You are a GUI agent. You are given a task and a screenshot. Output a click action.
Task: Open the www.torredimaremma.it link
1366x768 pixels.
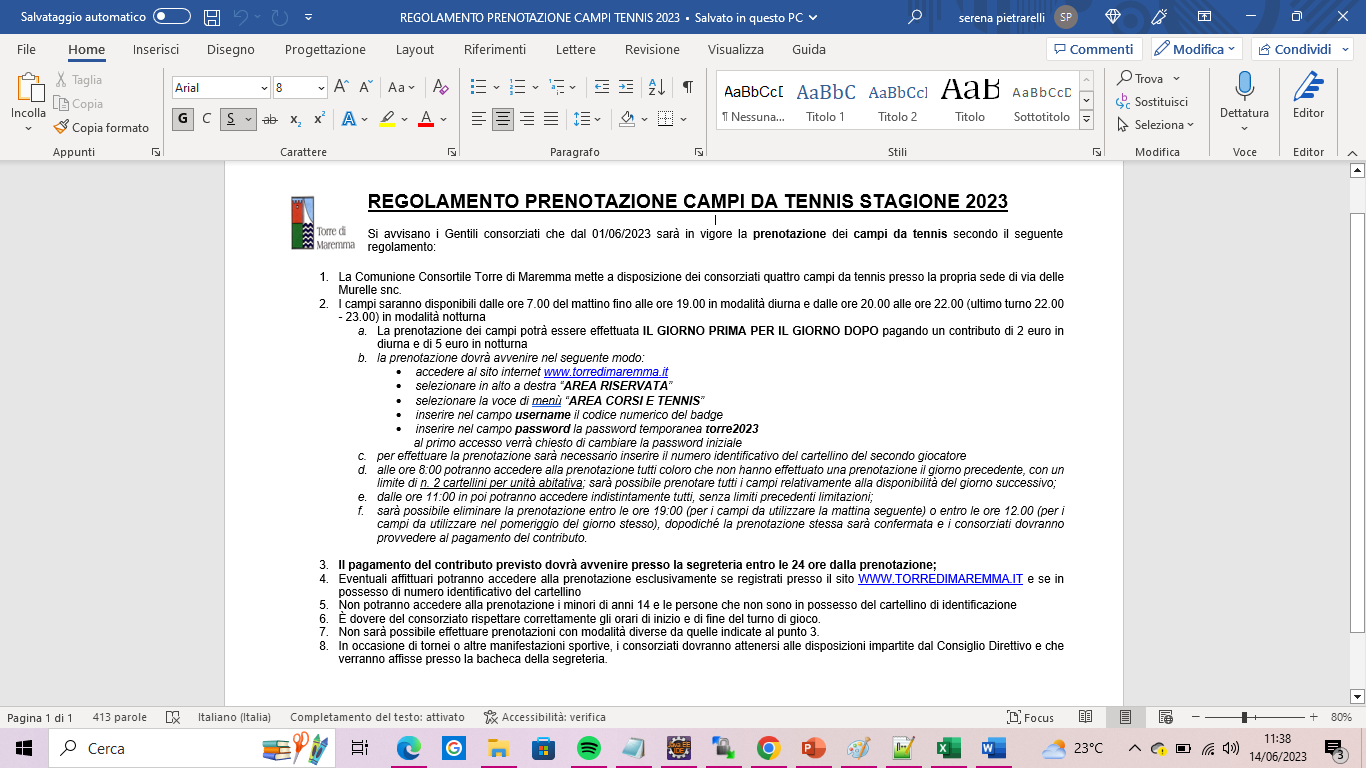pos(606,372)
